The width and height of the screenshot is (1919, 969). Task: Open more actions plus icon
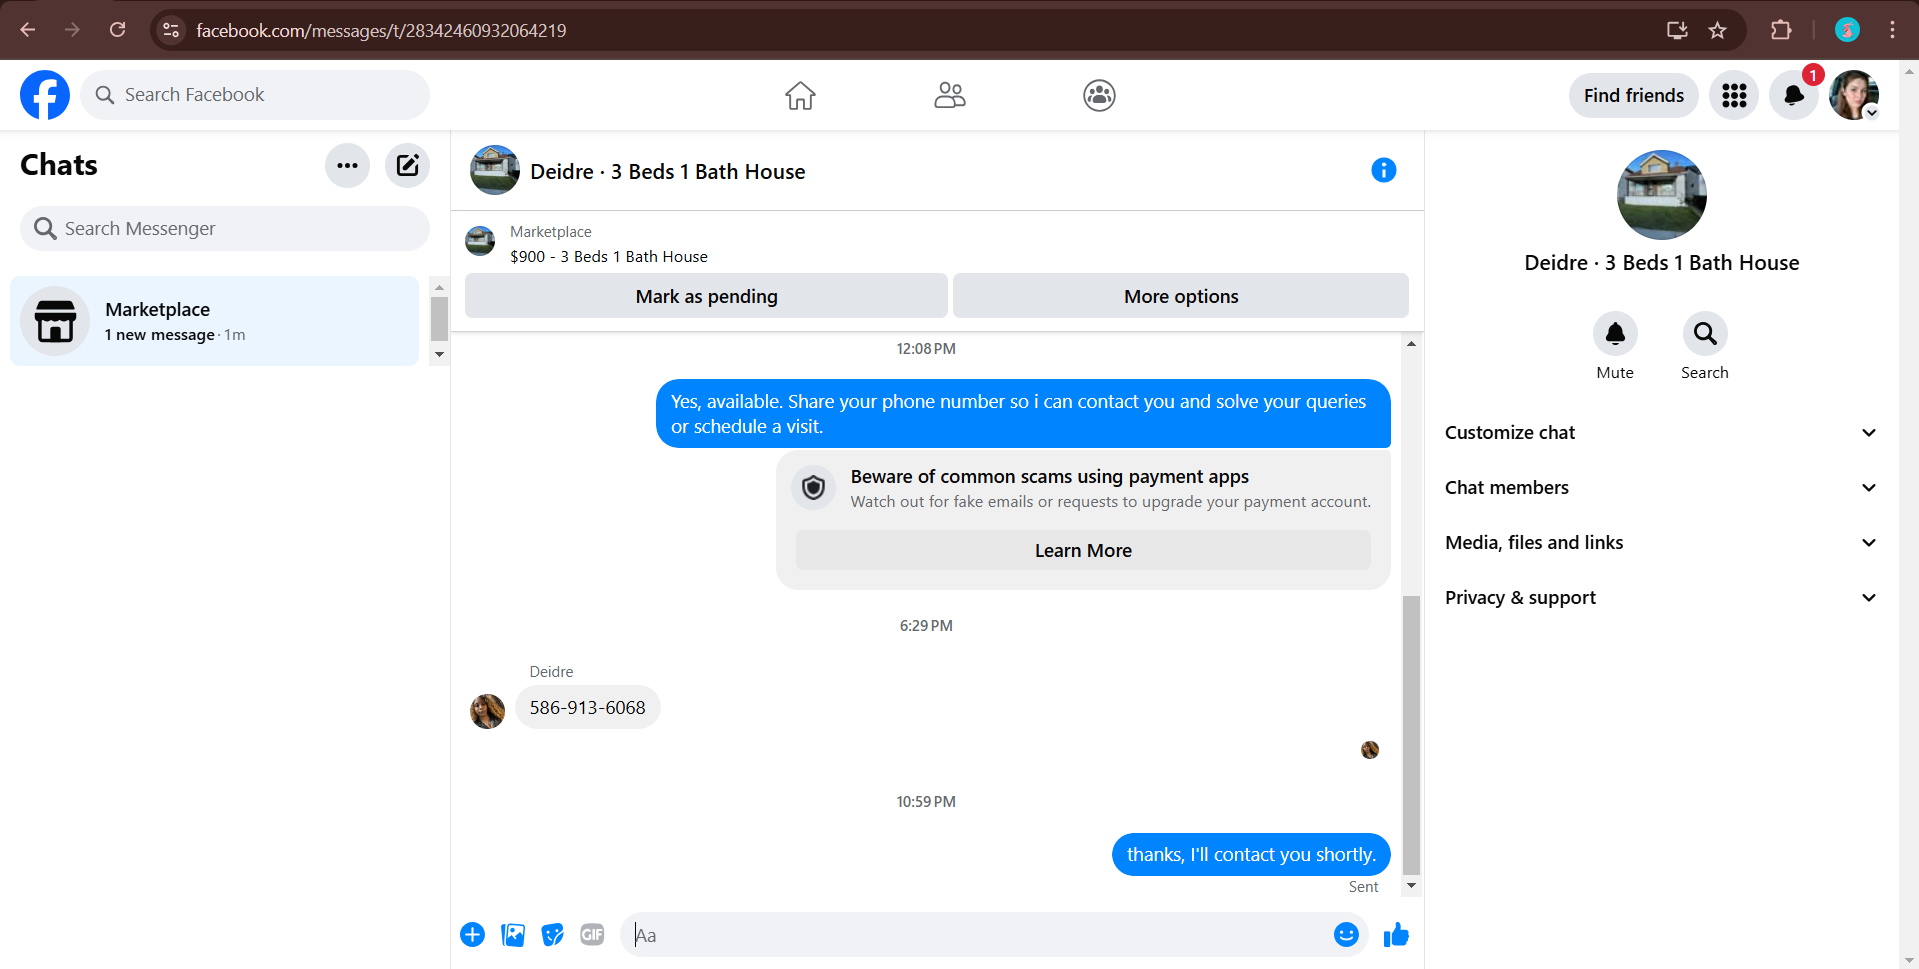[472, 935]
